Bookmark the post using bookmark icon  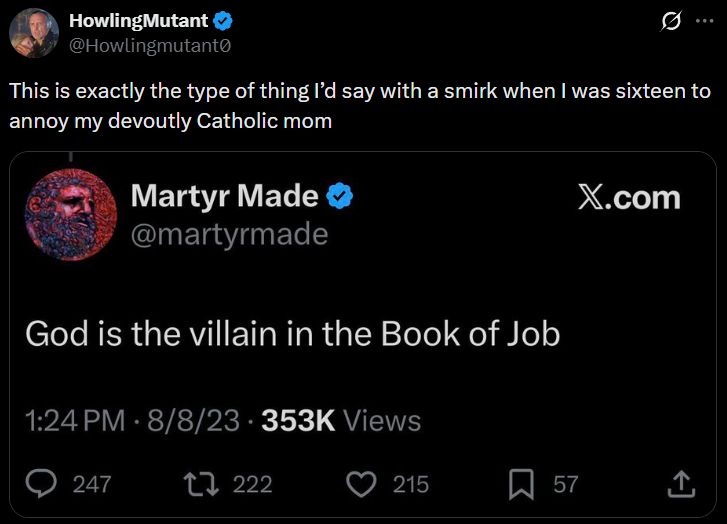pos(521,484)
